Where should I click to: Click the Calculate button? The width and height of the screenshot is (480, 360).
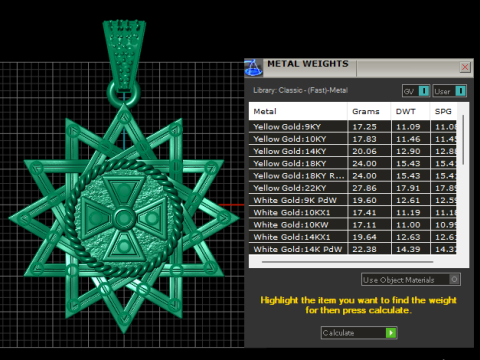click(359, 333)
